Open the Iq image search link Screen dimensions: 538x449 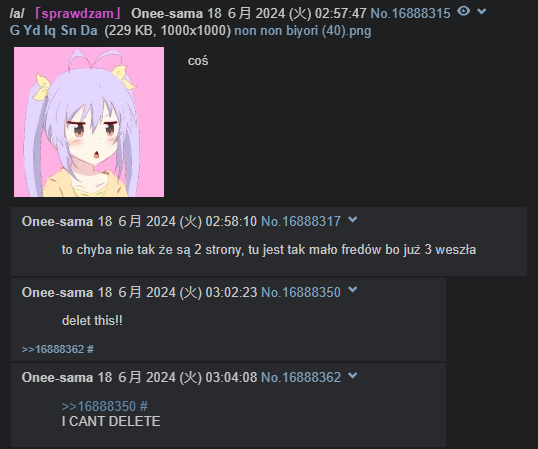pos(50,31)
